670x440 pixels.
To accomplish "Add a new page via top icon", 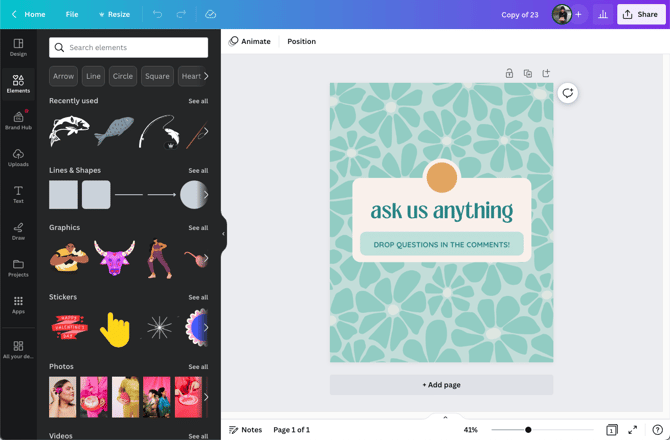I will coord(546,73).
